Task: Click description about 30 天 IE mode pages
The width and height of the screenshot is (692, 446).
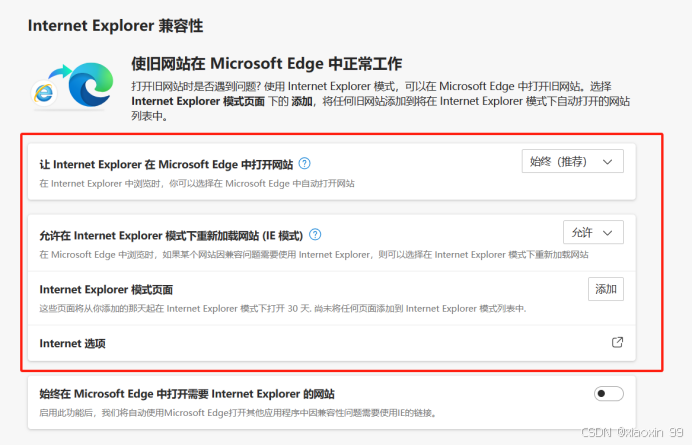Action: (283, 309)
